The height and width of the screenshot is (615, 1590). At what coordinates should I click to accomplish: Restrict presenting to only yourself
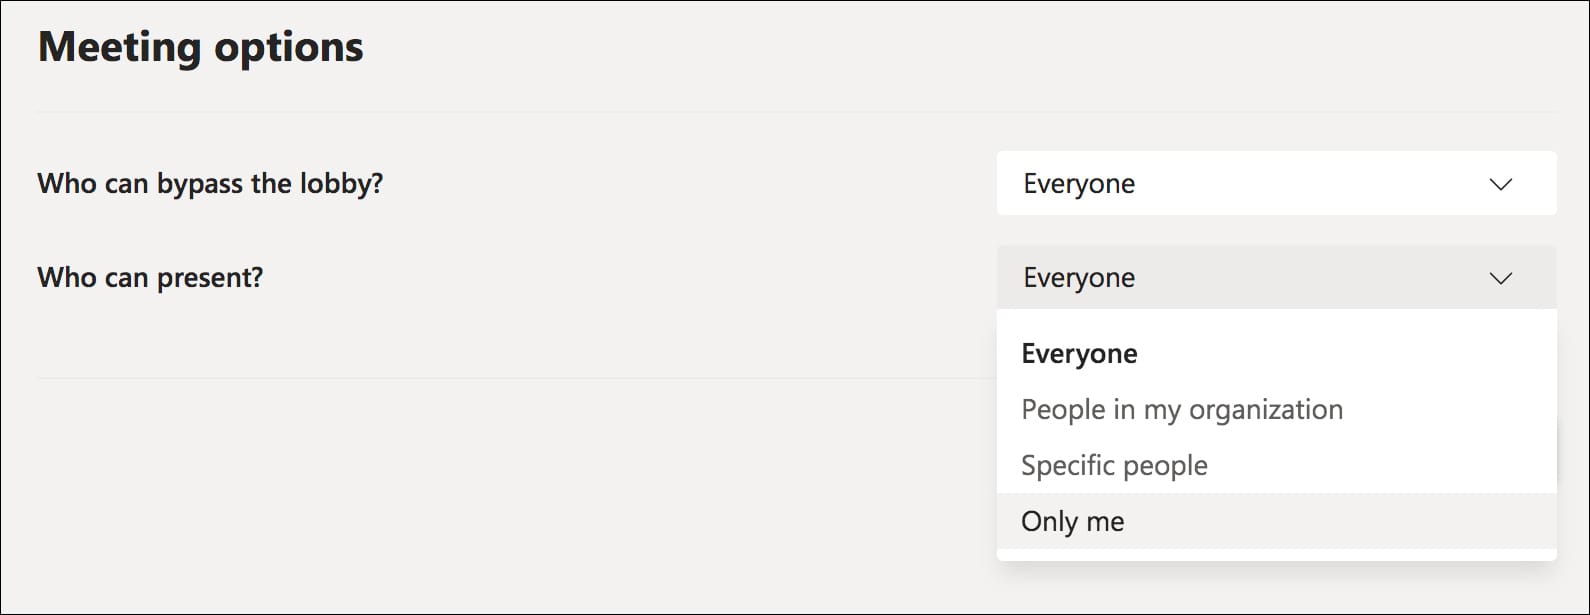coord(1072,522)
